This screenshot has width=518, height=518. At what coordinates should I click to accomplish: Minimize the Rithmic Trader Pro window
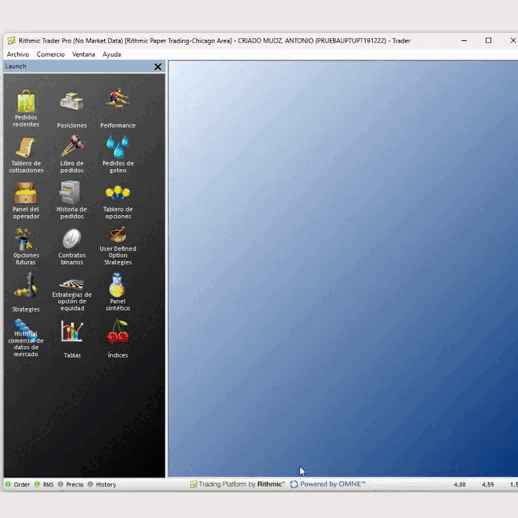pyautogui.click(x=464, y=40)
